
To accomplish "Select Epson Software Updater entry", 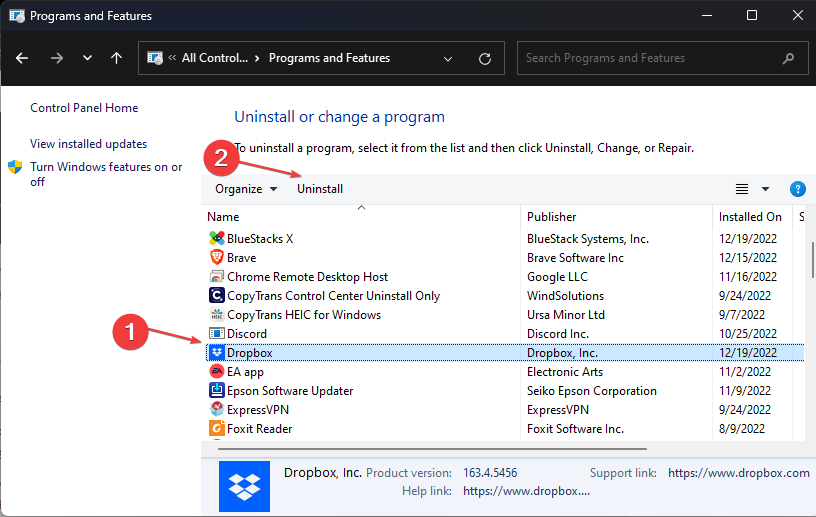I will click(x=290, y=390).
